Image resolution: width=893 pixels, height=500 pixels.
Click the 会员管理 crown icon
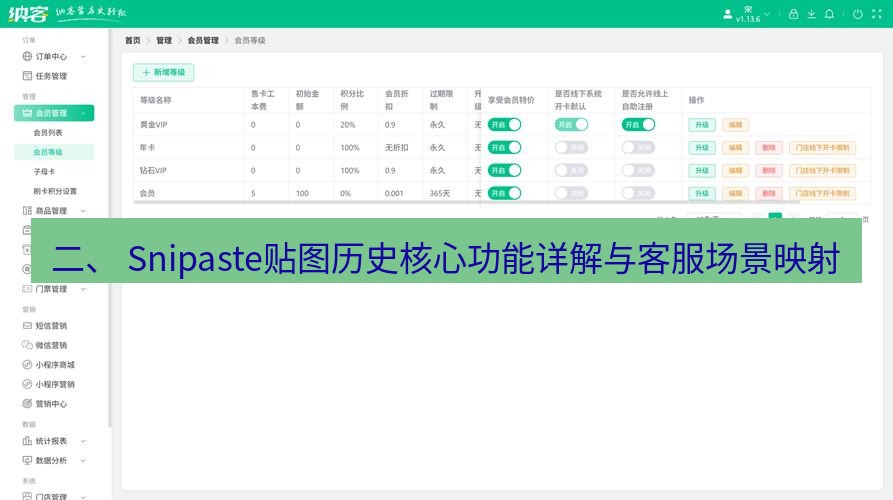point(27,113)
